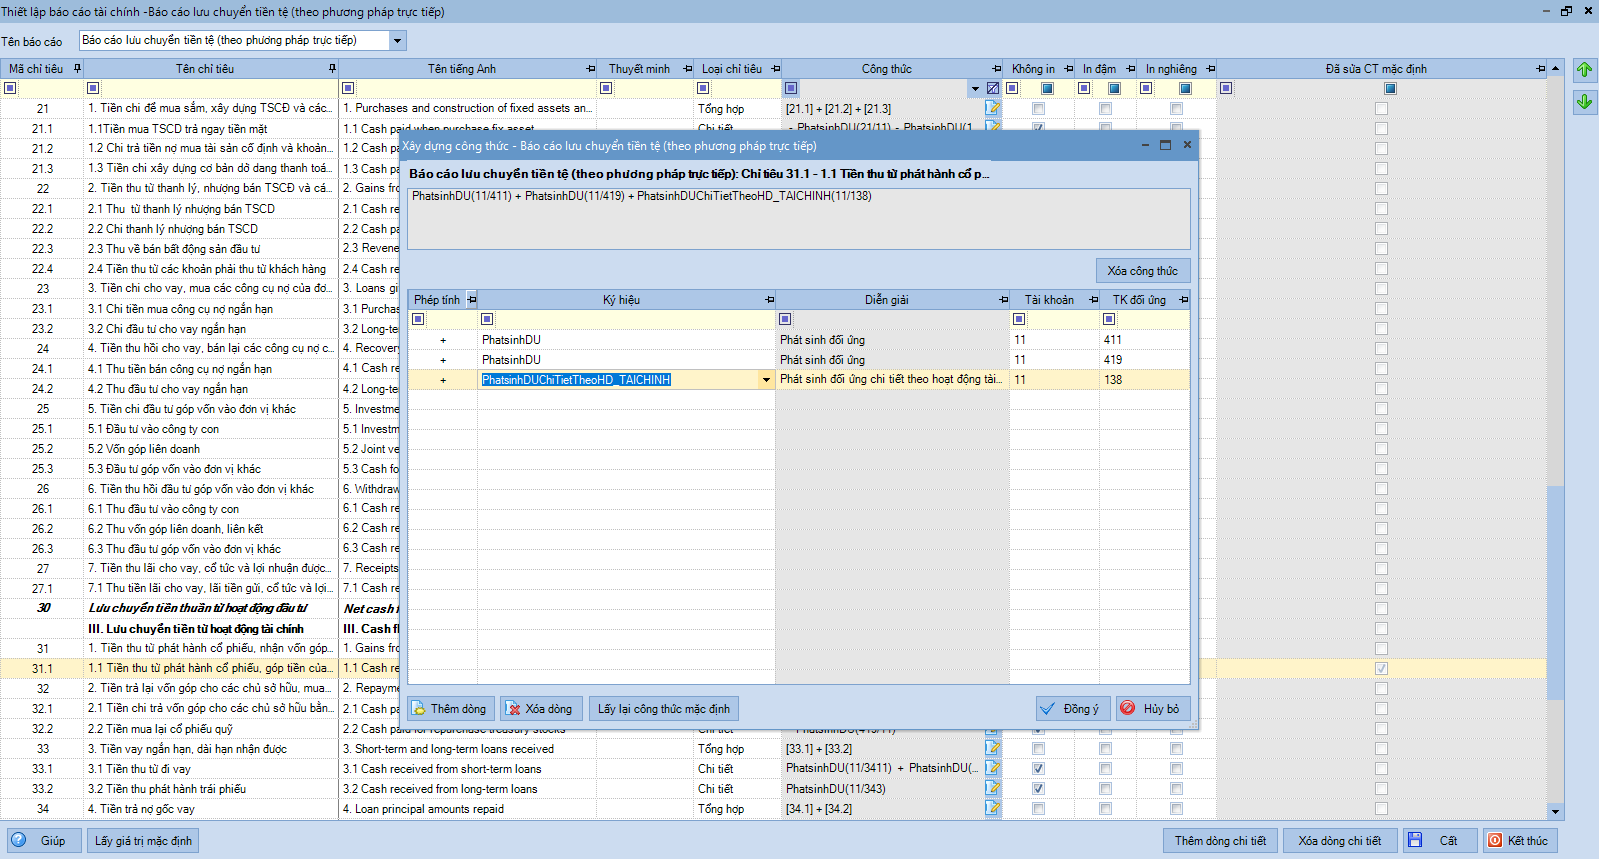The width and height of the screenshot is (1599, 859).
Task: Pin the Phép tính column in dialog
Action: pyautogui.click(x=471, y=300)
